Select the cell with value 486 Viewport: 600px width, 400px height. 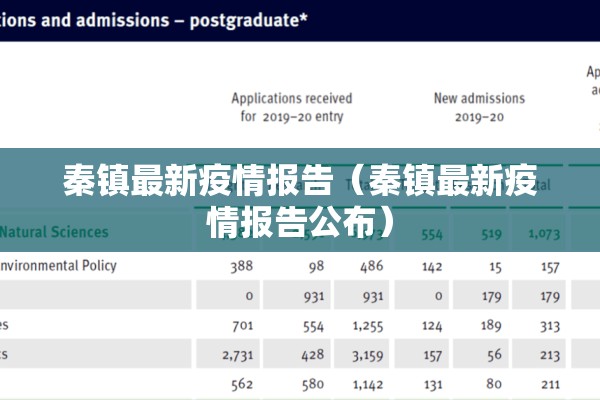[x=371, y=266]
